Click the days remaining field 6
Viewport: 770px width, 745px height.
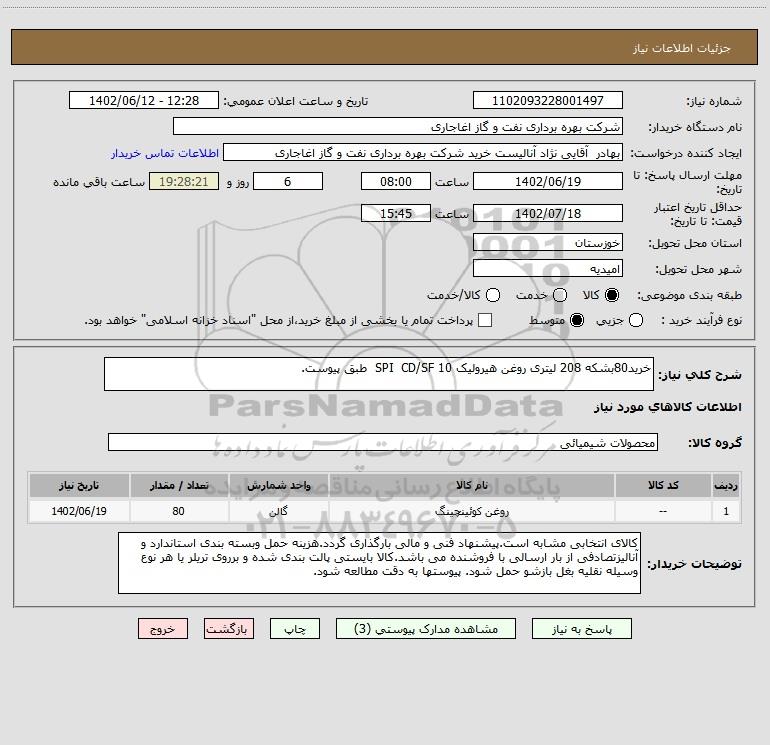point(288,181)
